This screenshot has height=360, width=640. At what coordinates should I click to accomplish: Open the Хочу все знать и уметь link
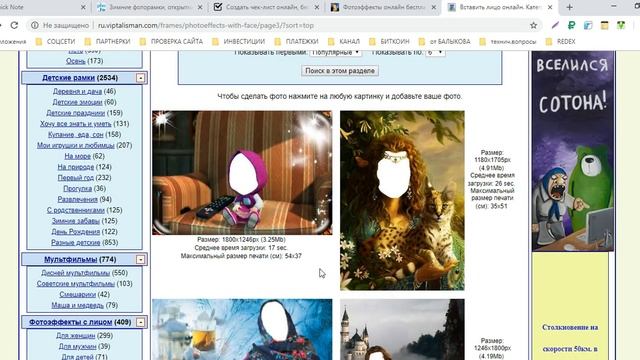[76, 123]
